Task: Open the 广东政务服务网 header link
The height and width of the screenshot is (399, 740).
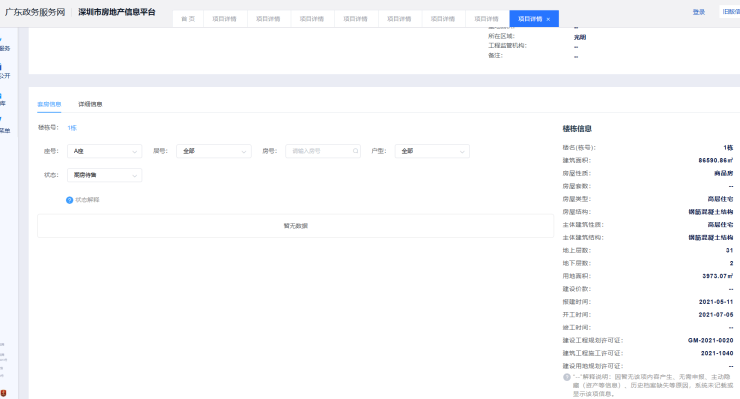Action: tap(35, 12)
